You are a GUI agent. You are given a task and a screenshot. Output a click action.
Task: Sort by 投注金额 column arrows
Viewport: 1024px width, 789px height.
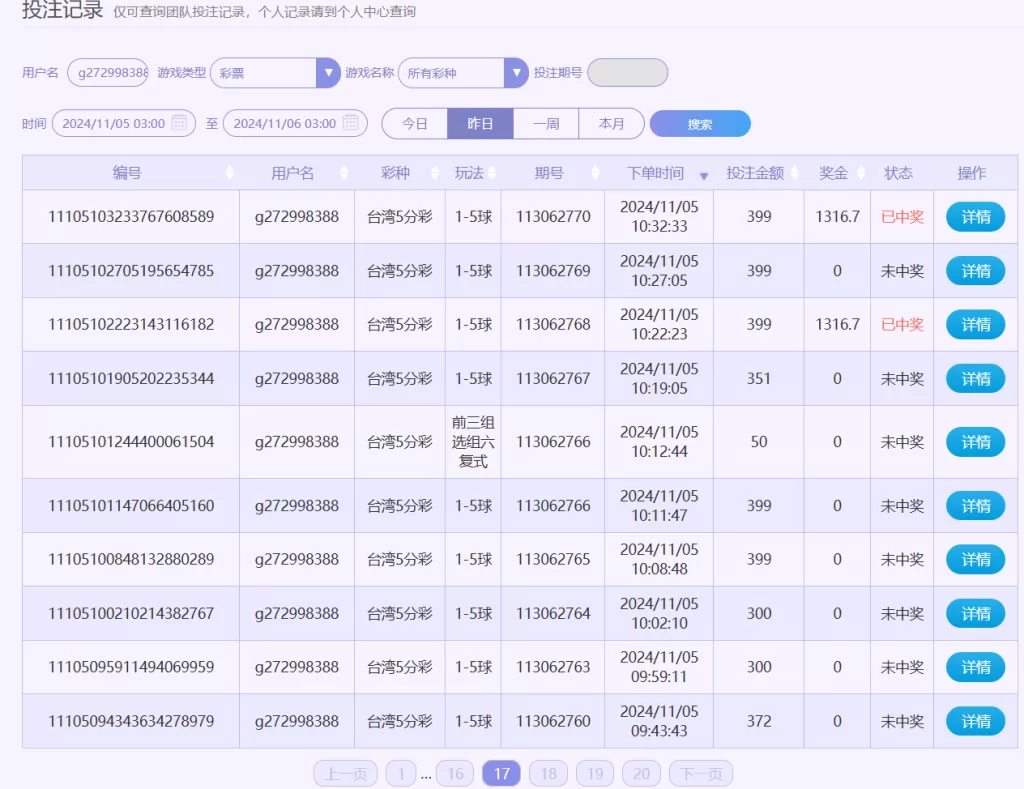[x=795, y=173]
